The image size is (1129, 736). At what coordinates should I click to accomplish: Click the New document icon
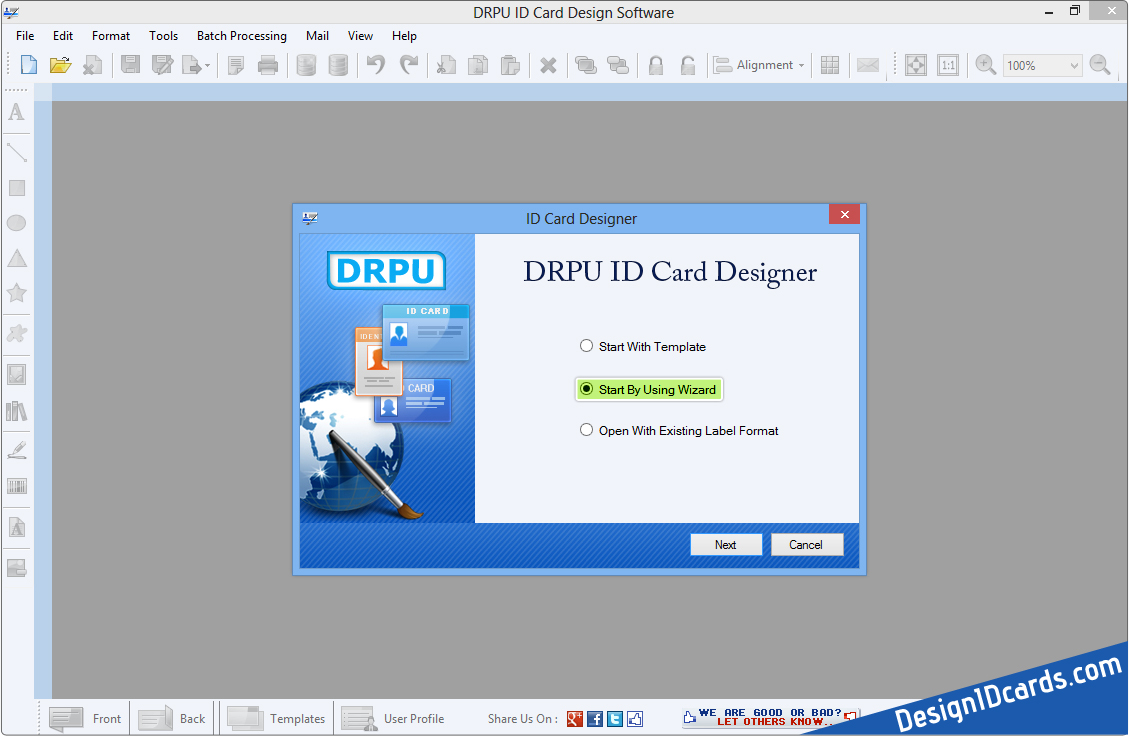click(x=29, y=65)
